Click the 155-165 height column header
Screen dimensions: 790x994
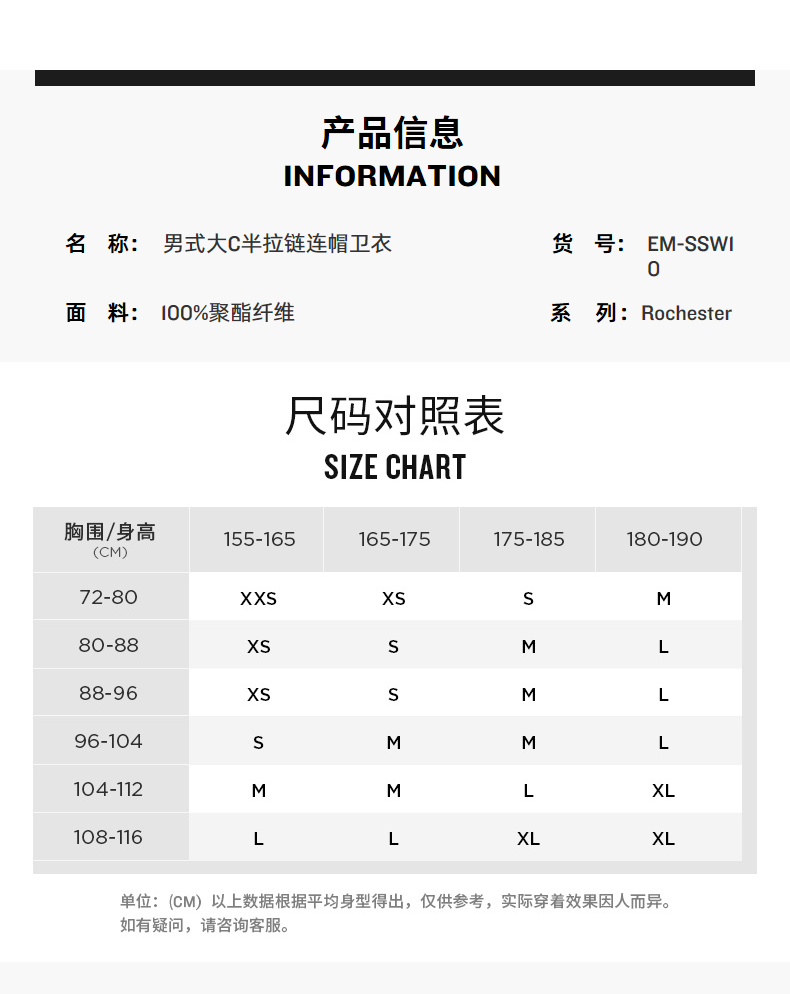coord(259,539)
